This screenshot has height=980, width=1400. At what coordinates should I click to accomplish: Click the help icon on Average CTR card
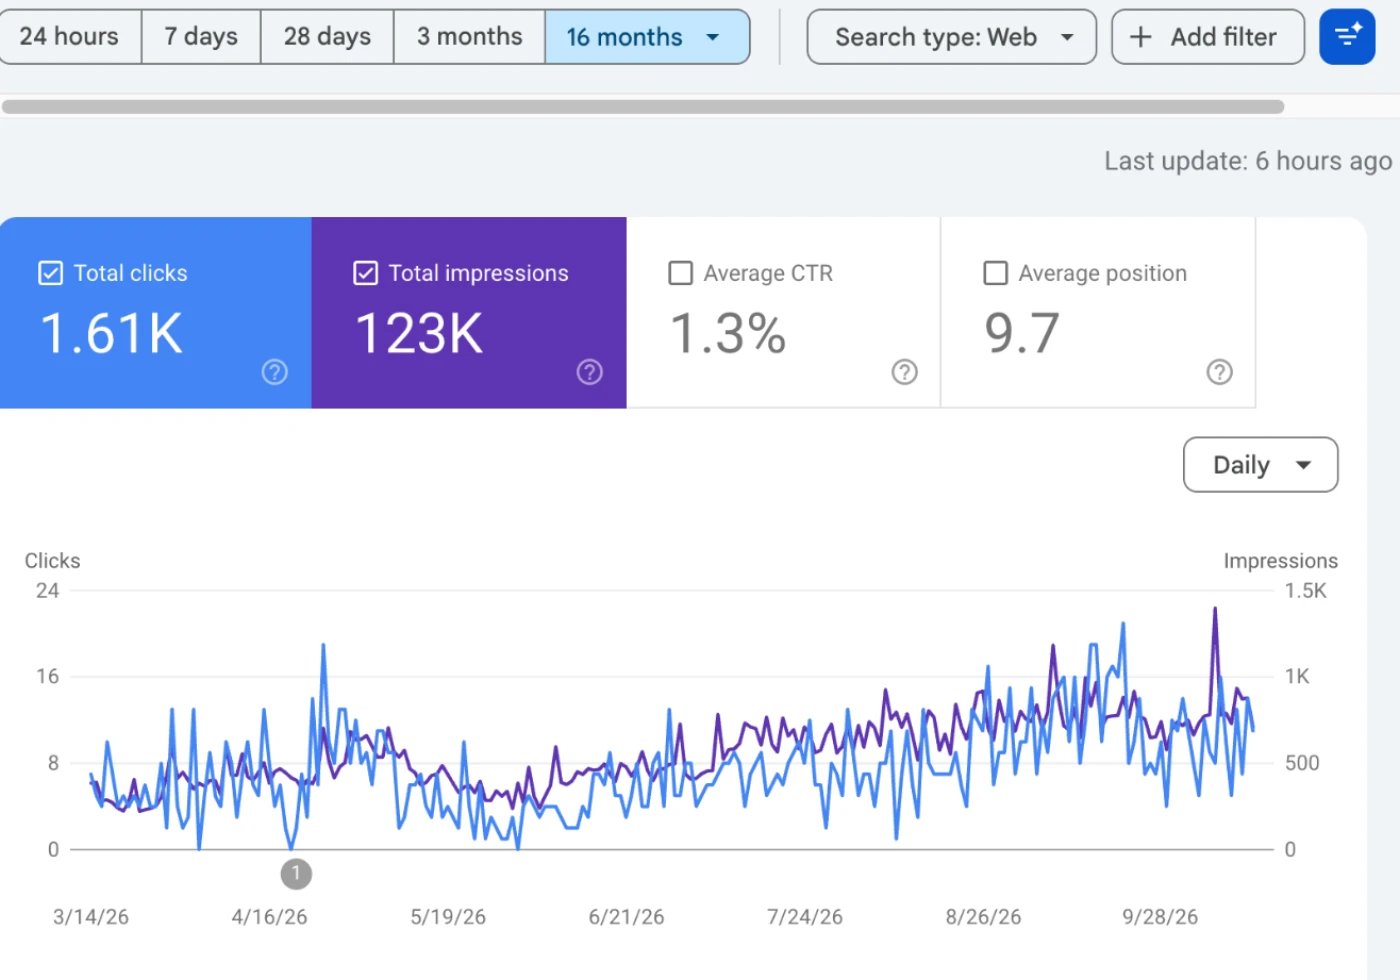[905, 372]
